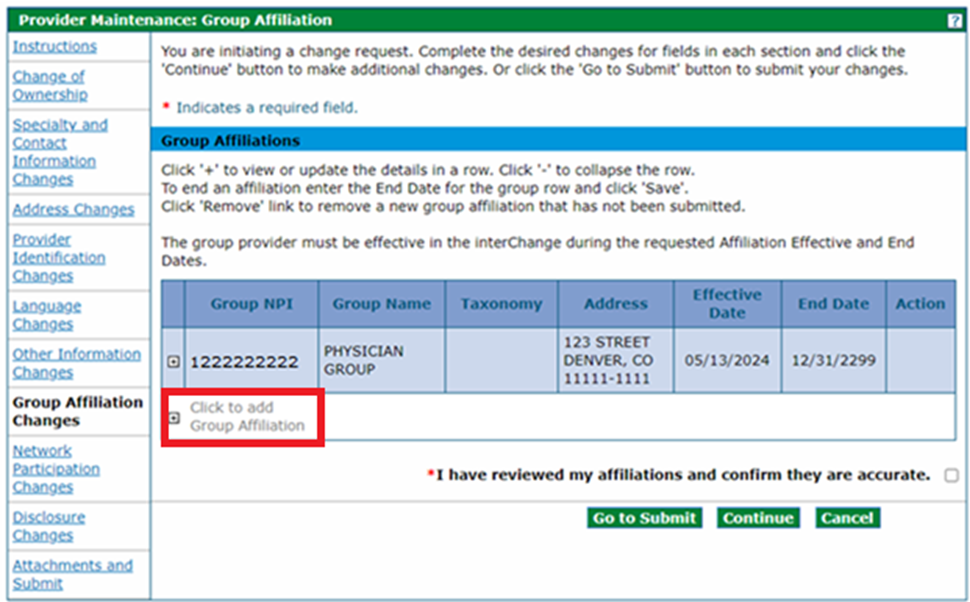970x602 pixels.
Task: Open Change of Ownership page
Action: click(x=50, y=86)
